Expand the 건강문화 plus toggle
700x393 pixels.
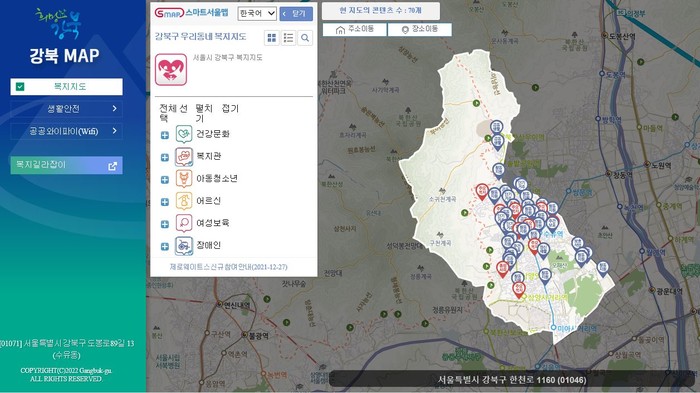(x=165, y=135)
